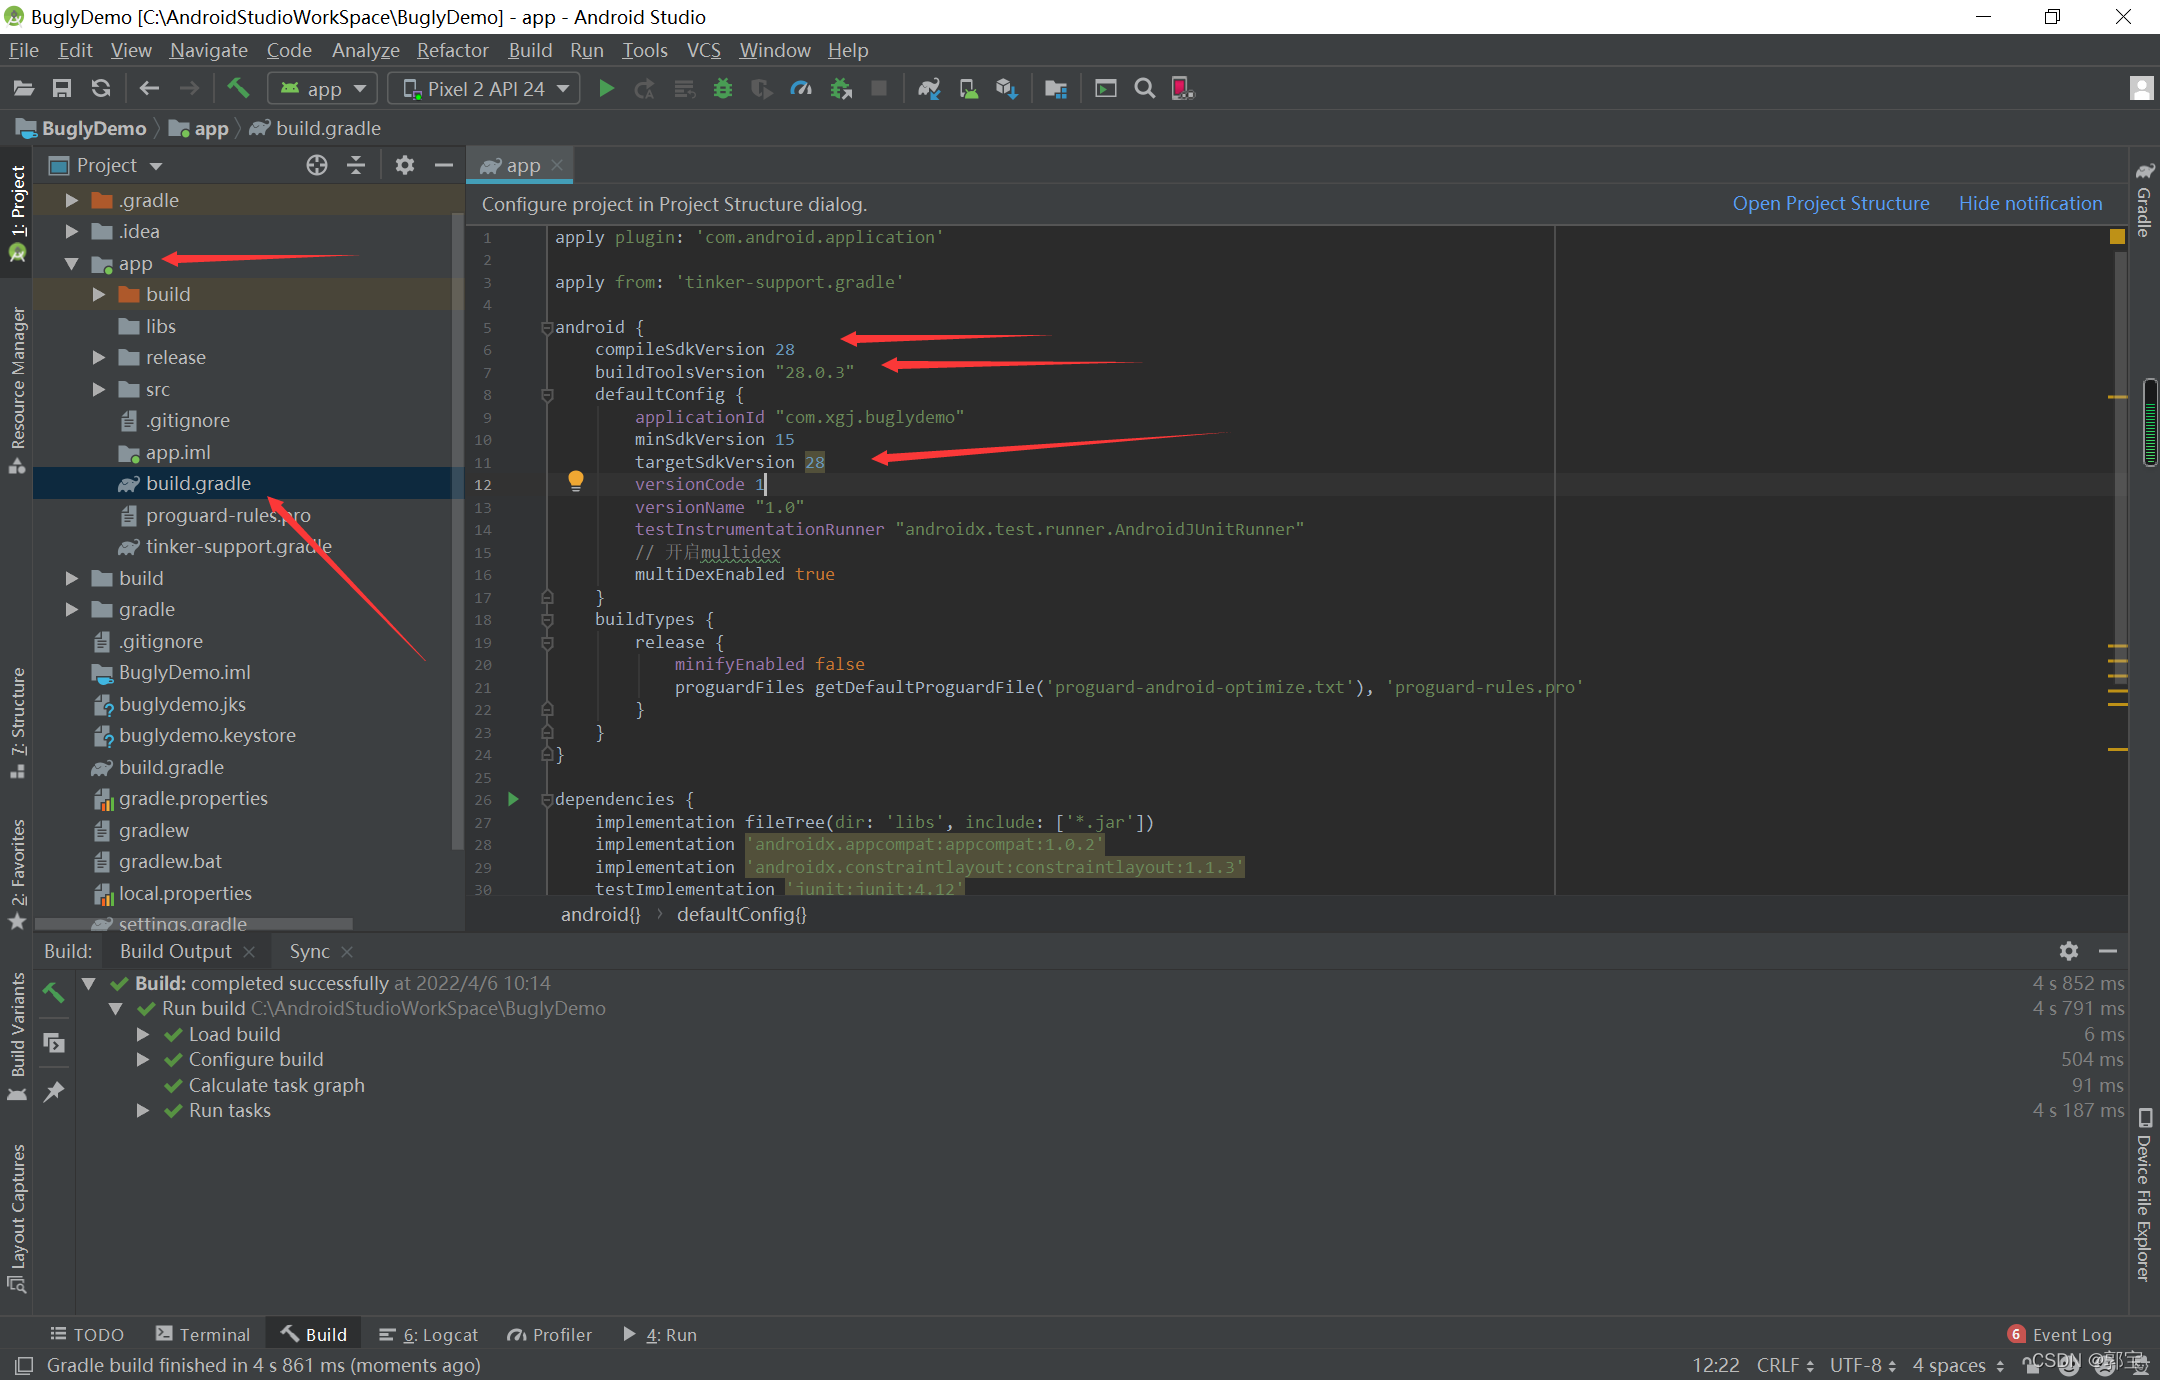Open the Pixel 2 API 24 device dropdown
Viewport: 2160px width, 1380px height.
tap(485, 89)
